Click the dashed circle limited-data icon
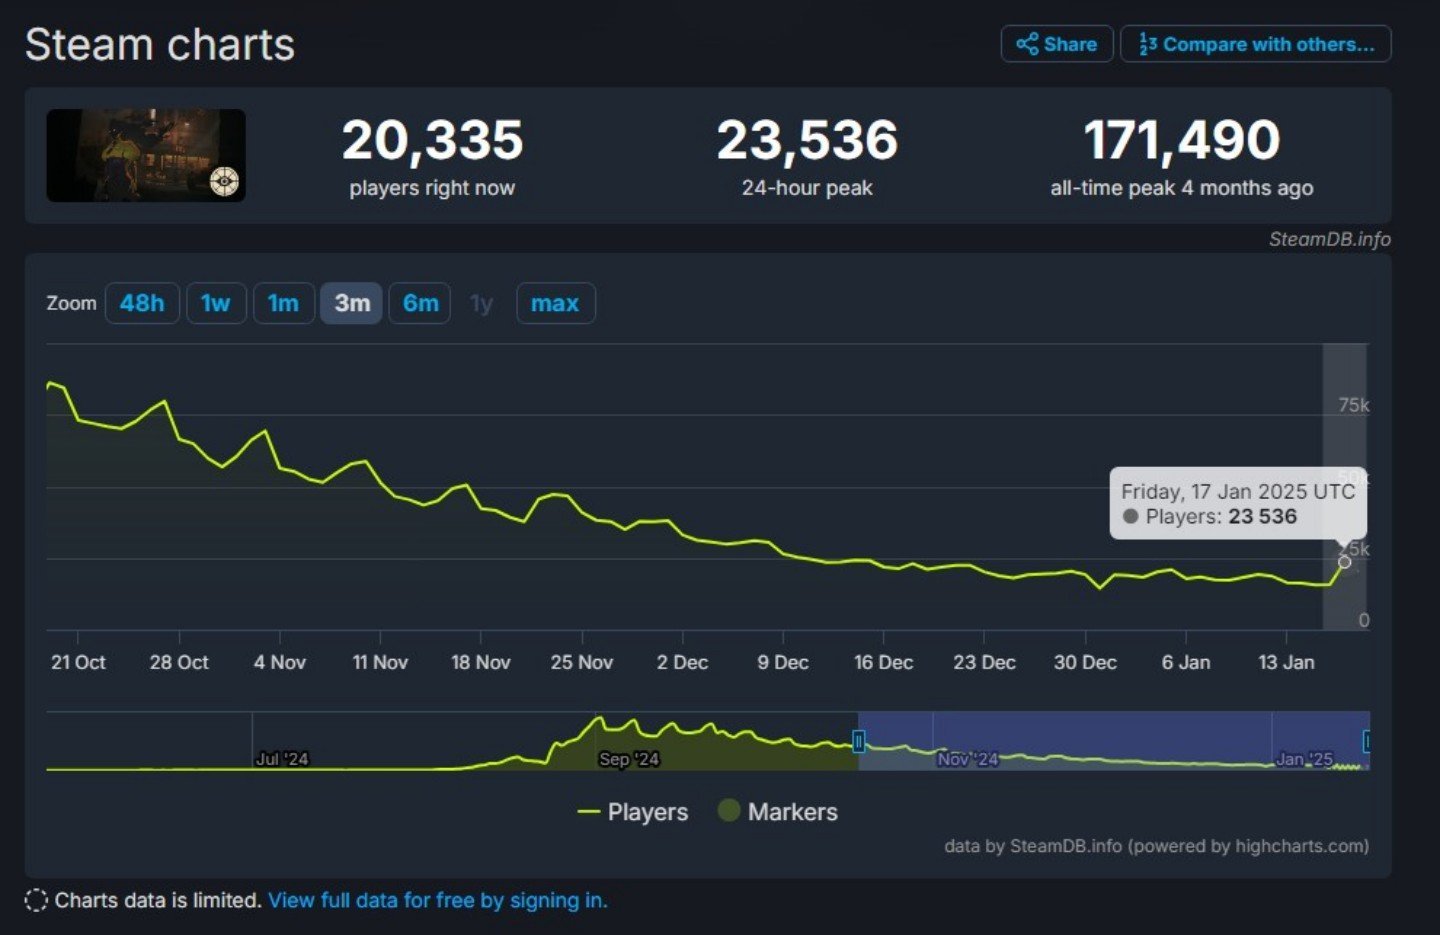The height and width of the screenshot is (935, 1440). pyautogui.click(x=36, y=900)
